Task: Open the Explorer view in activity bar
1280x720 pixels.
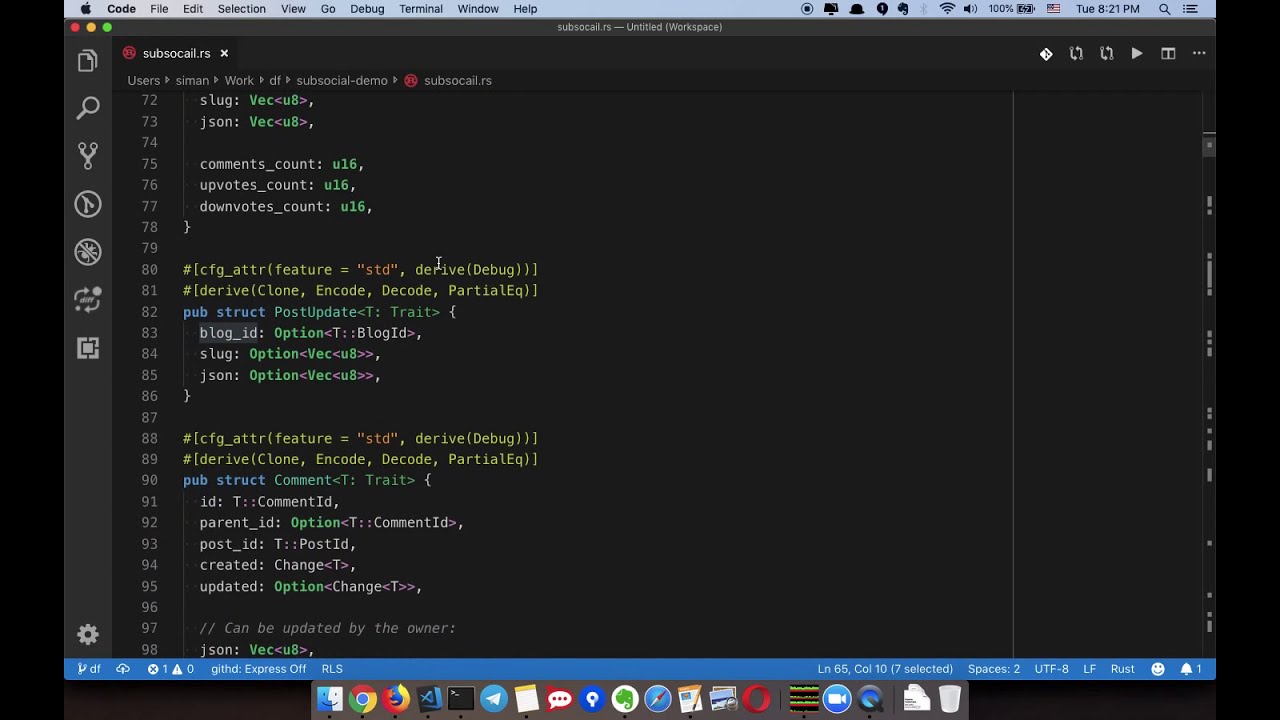Action: [88, 61]
